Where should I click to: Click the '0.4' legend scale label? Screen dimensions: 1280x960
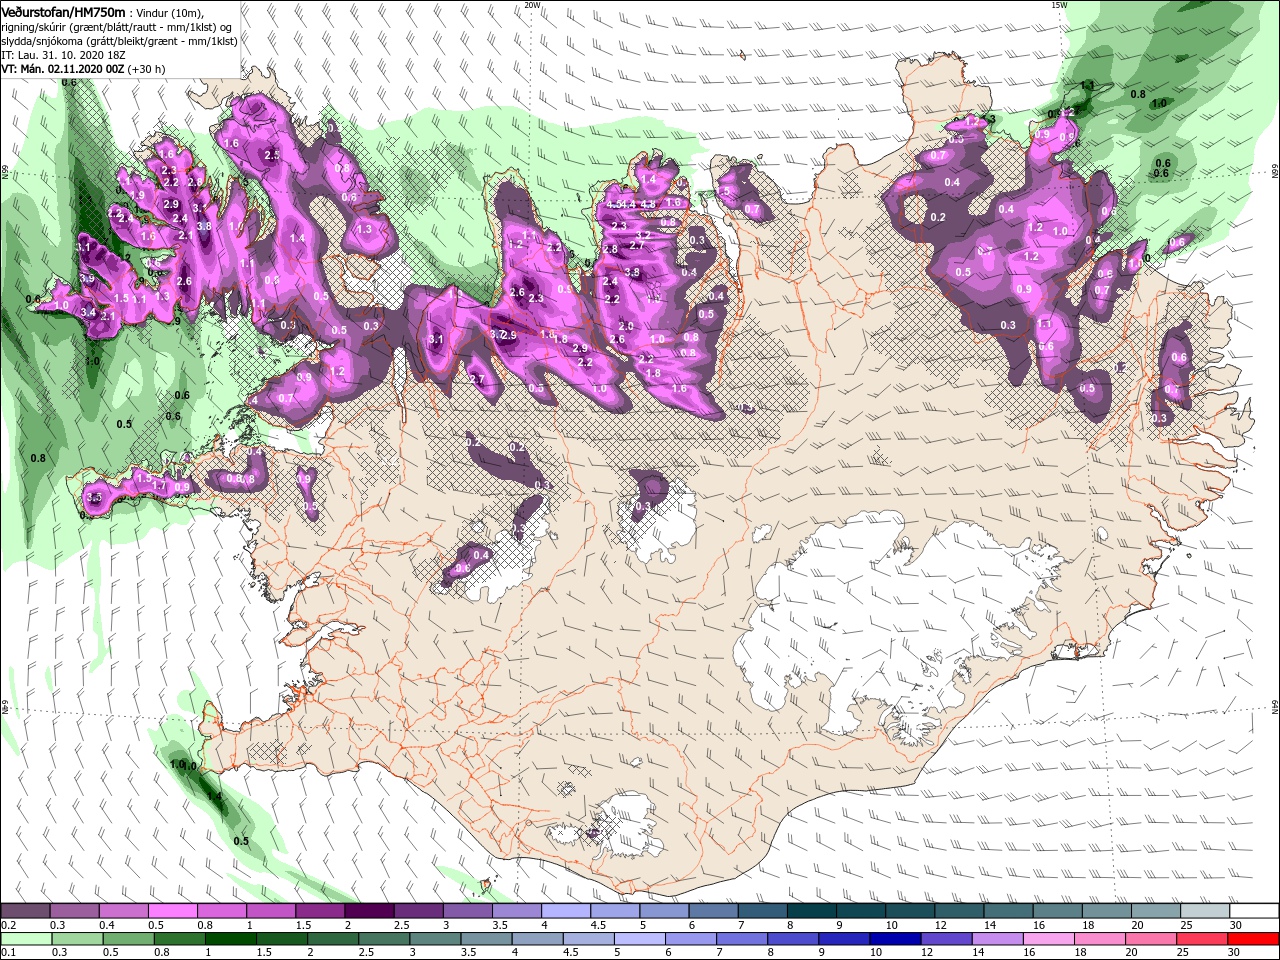(107, 925)
